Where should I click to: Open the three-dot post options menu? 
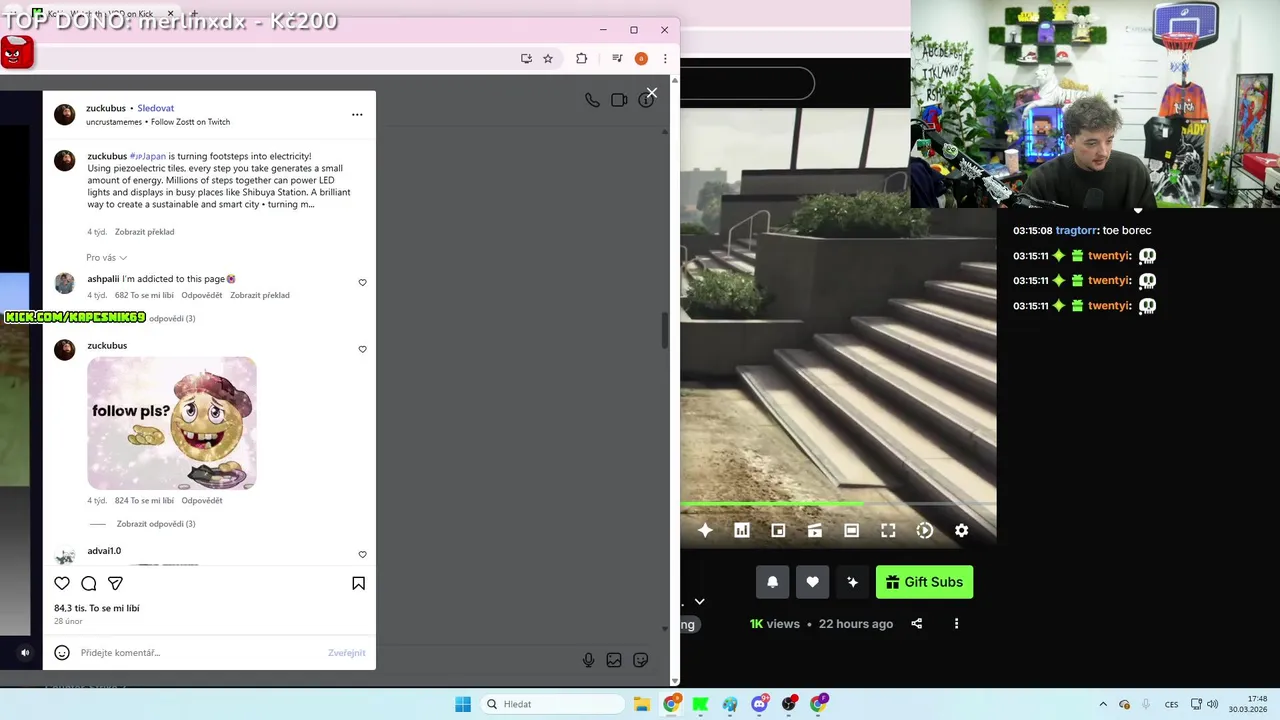(x=357, y=115)
